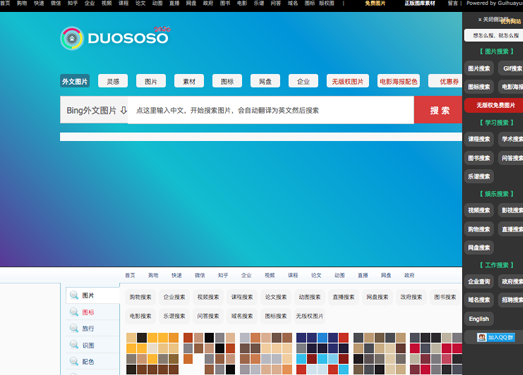Click magnifier icon beside 旅行
Viewport: 523px width, 375px height.
(x=74, y=328)
